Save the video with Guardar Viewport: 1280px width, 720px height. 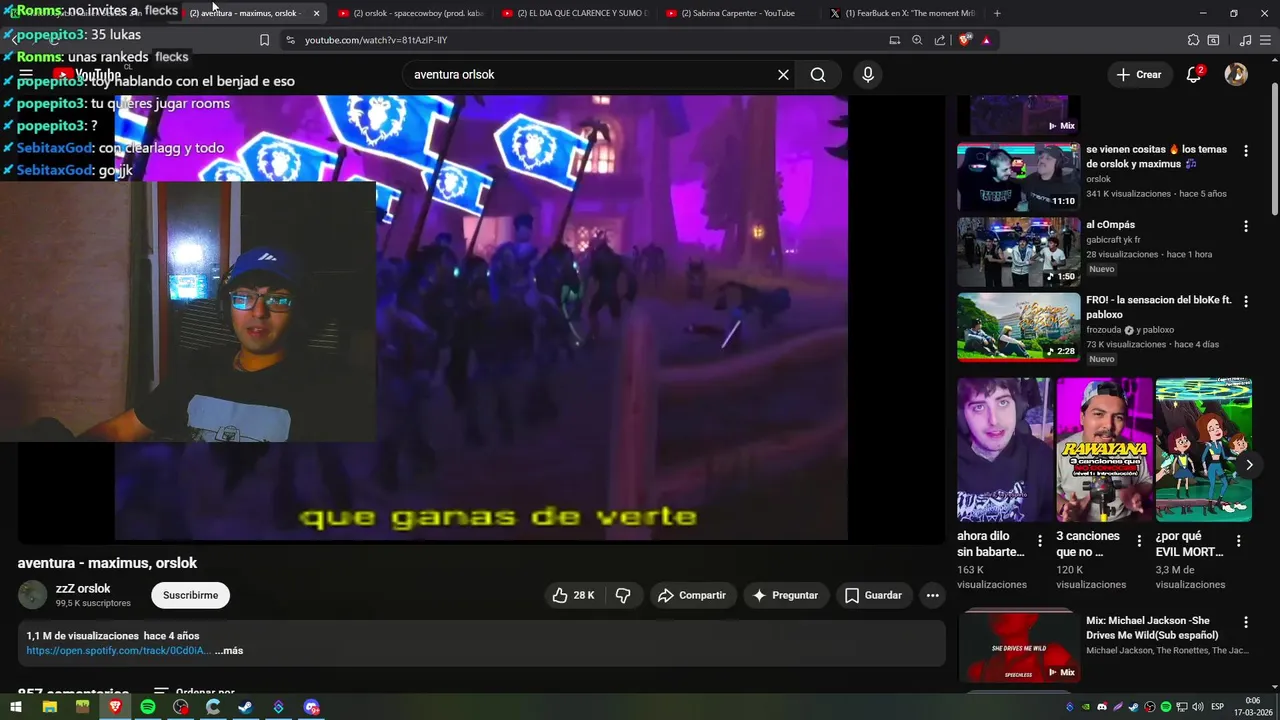pos(873,595)
